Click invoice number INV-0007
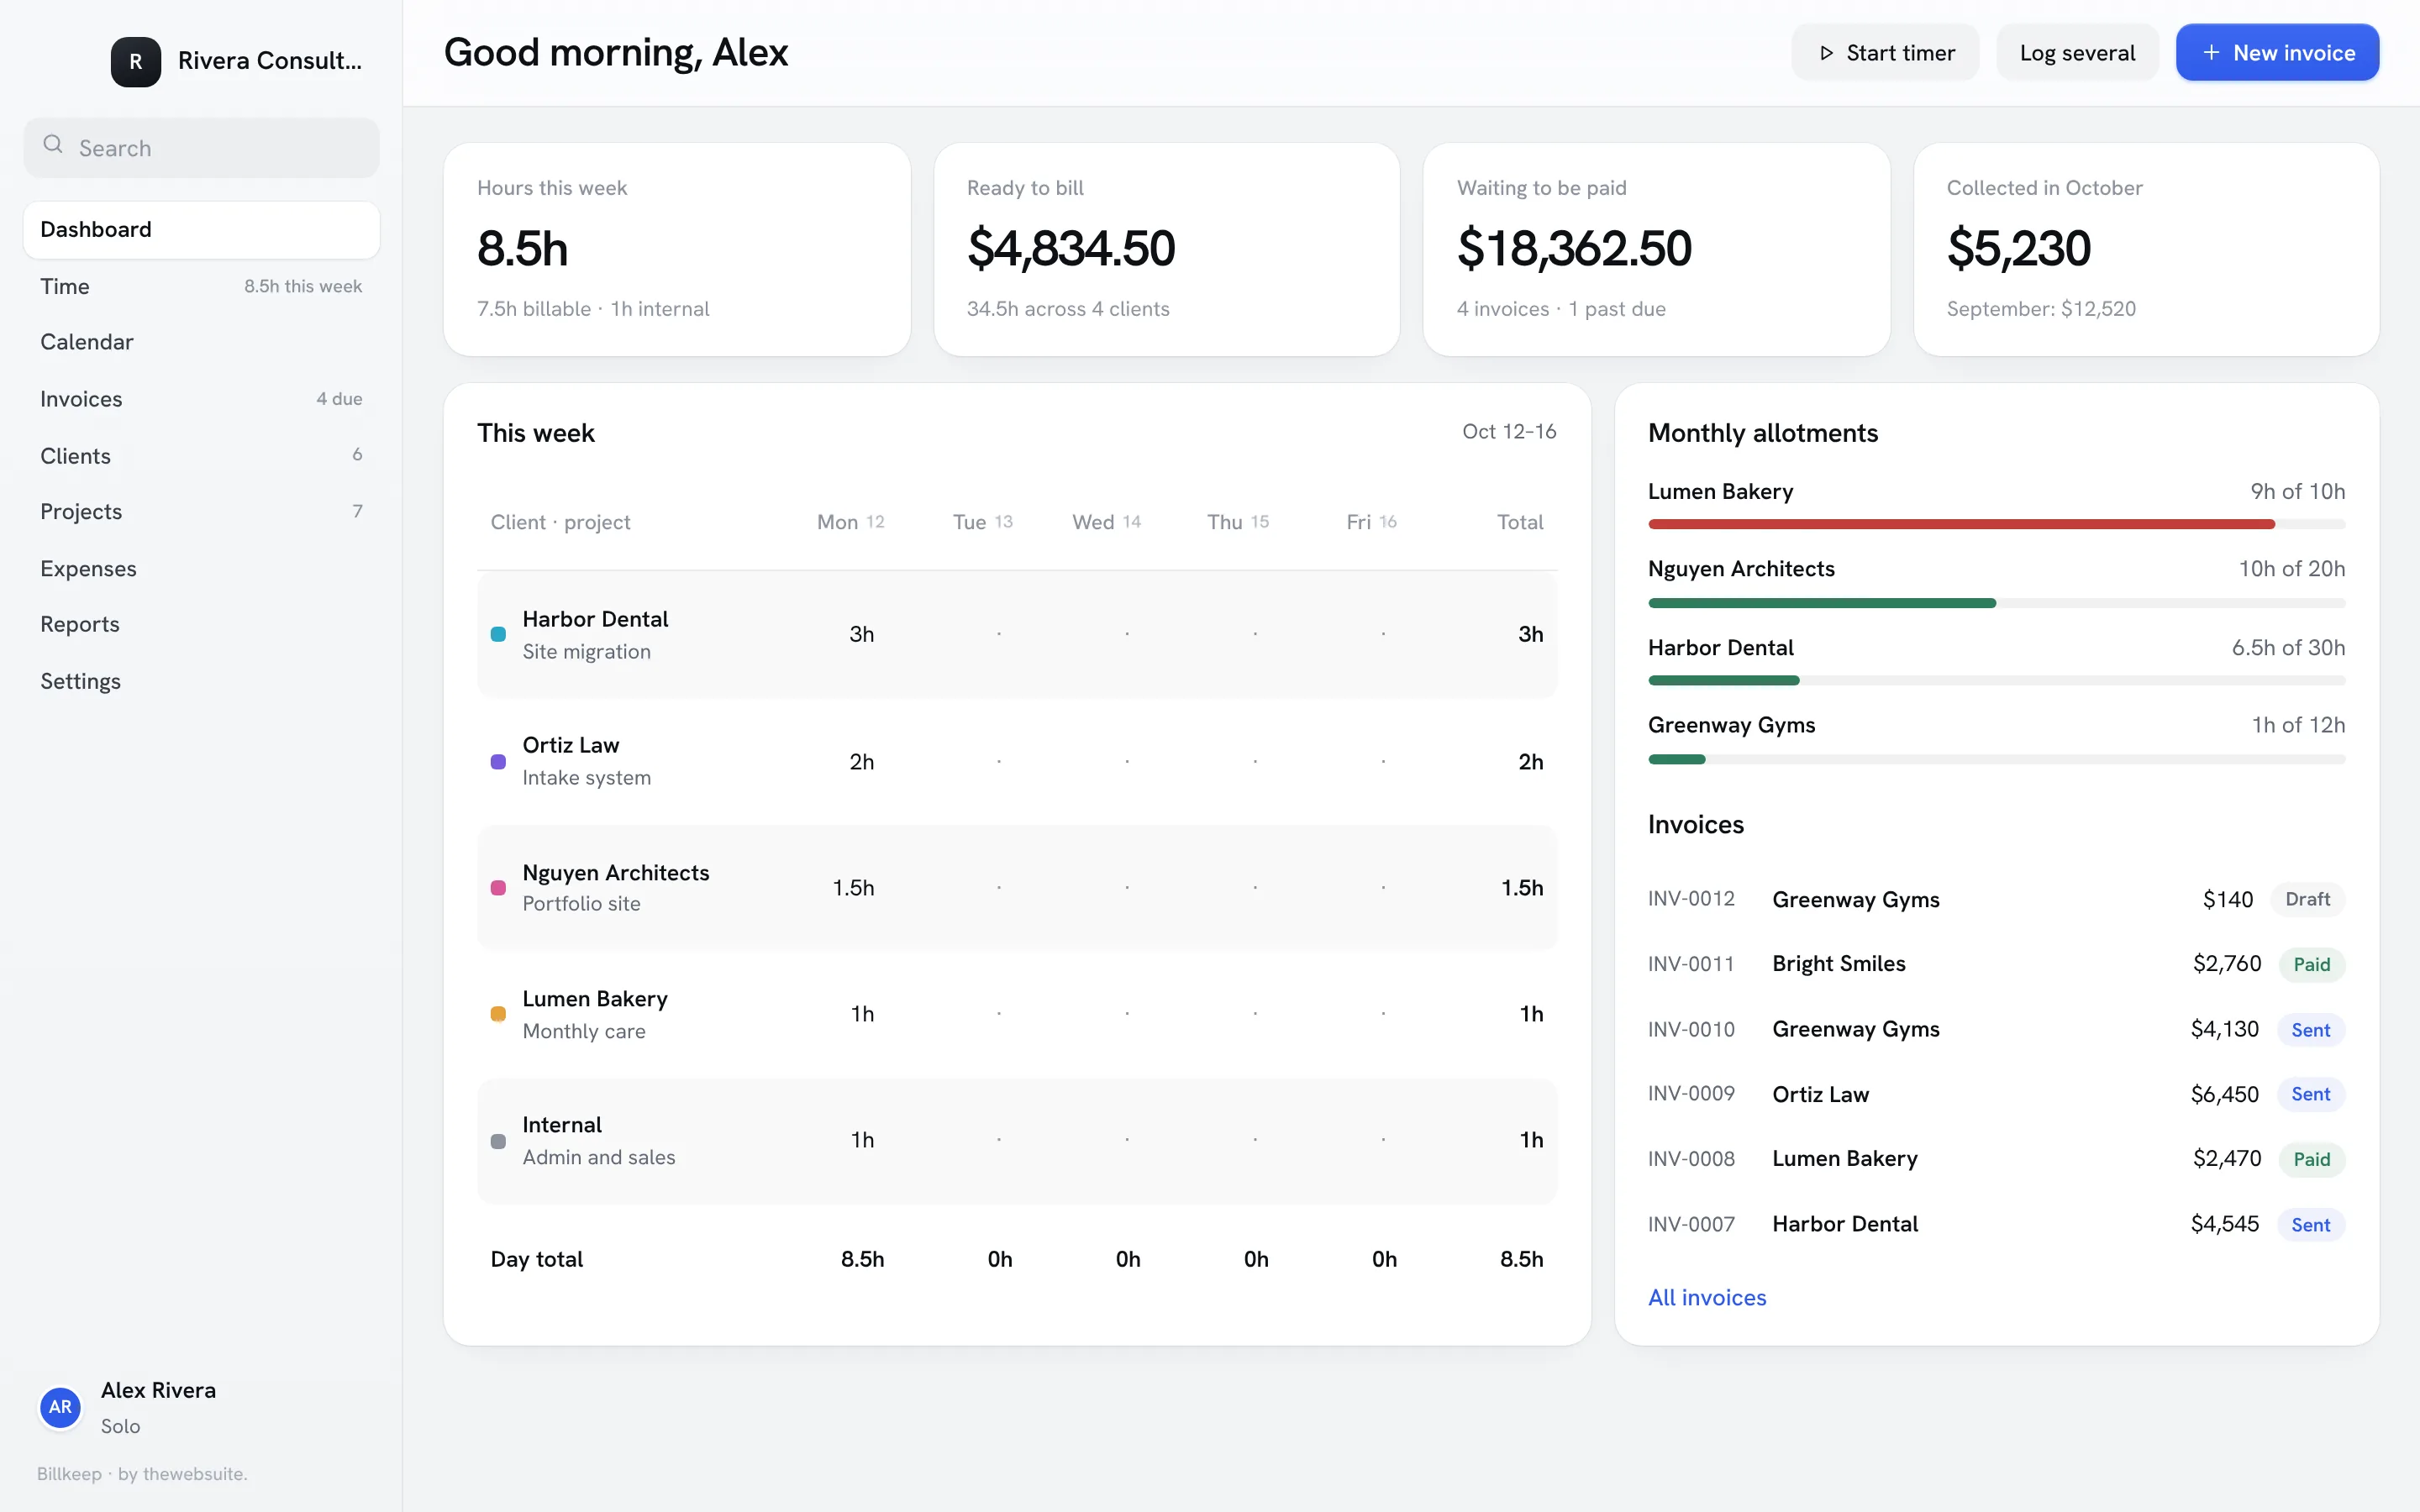Viewport: 2420px width, 1512px height. click(1691, 1224)
